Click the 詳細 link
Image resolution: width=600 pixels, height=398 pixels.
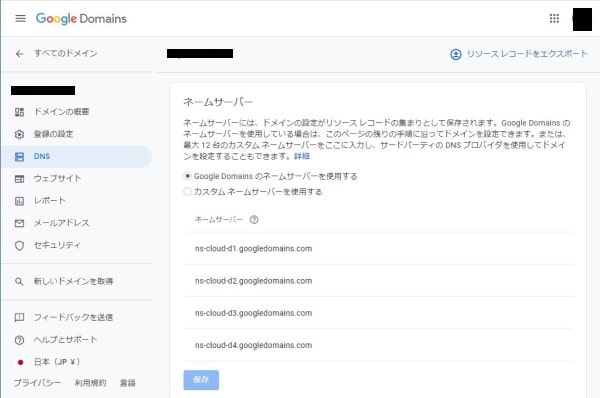coord(302,156)
